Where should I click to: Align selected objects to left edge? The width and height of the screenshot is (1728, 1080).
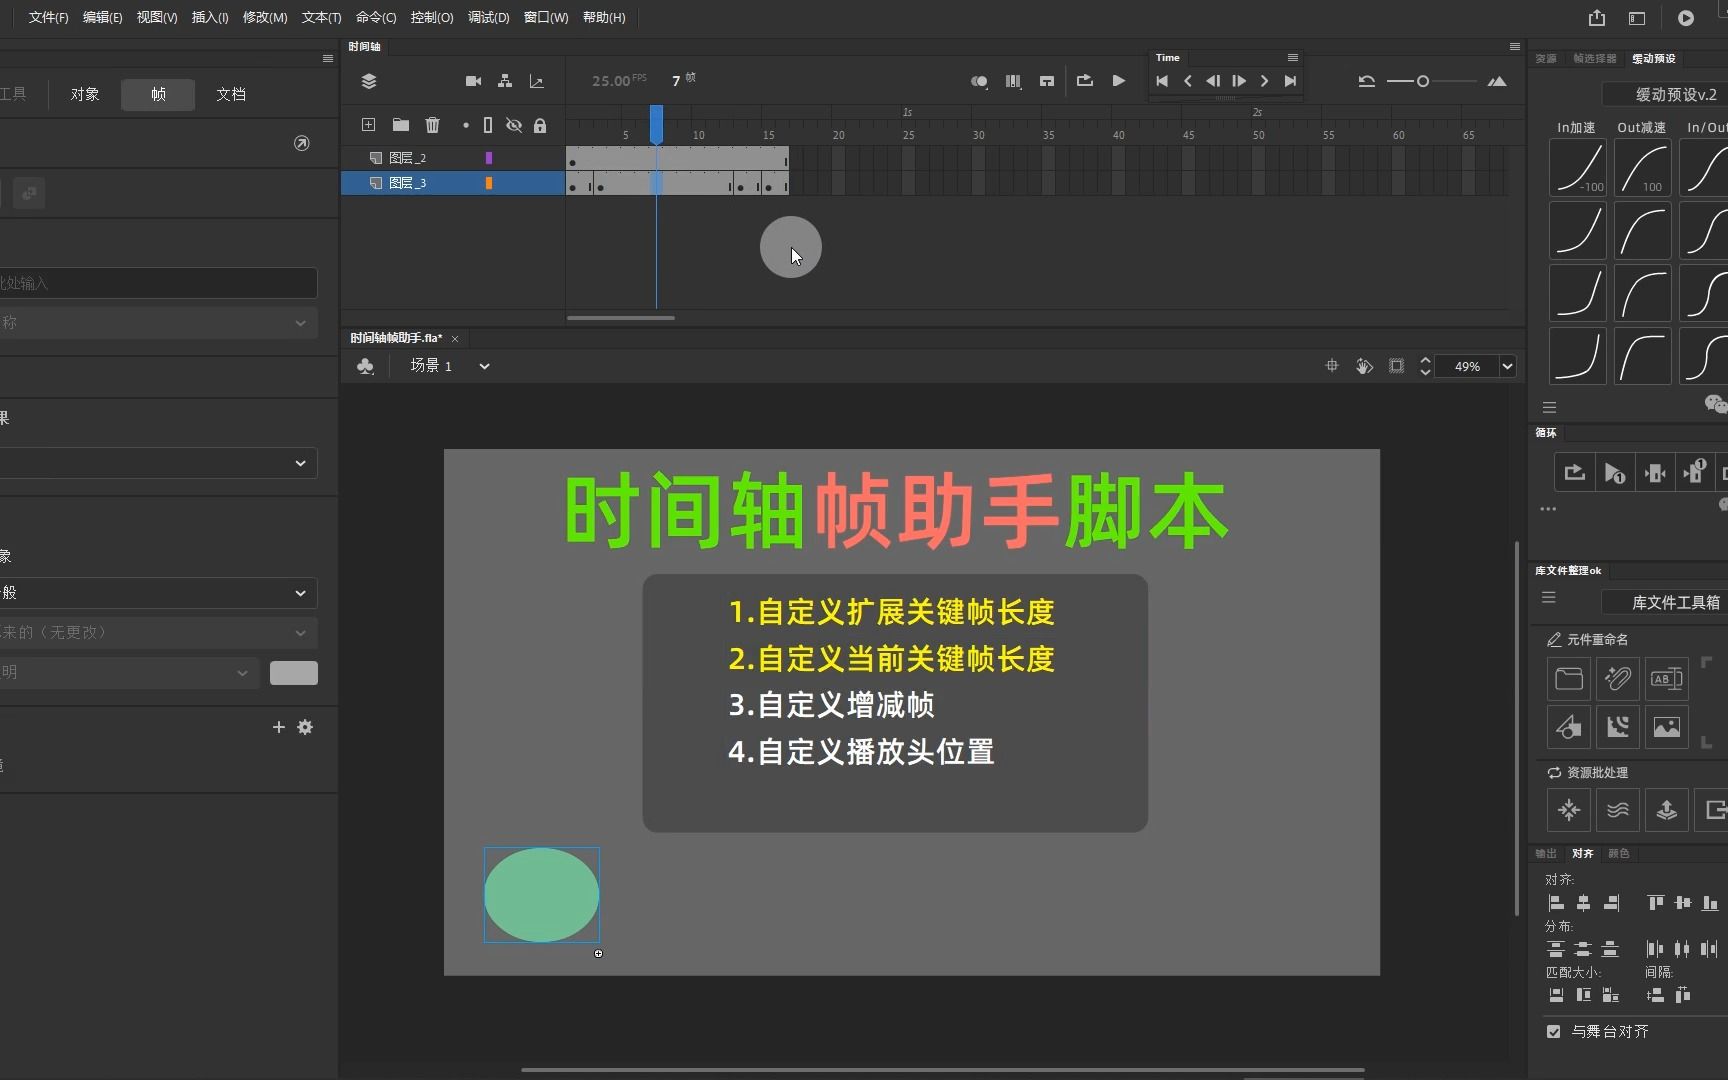(1556, 903)
